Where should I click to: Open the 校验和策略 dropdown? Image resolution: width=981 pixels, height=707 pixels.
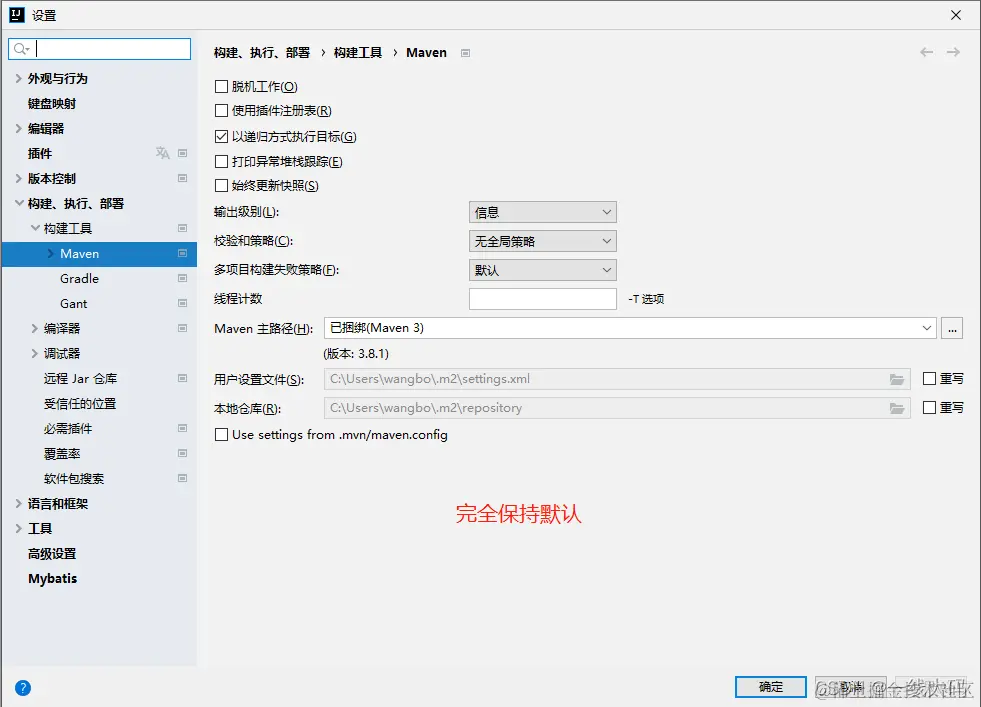pos(542,241)
